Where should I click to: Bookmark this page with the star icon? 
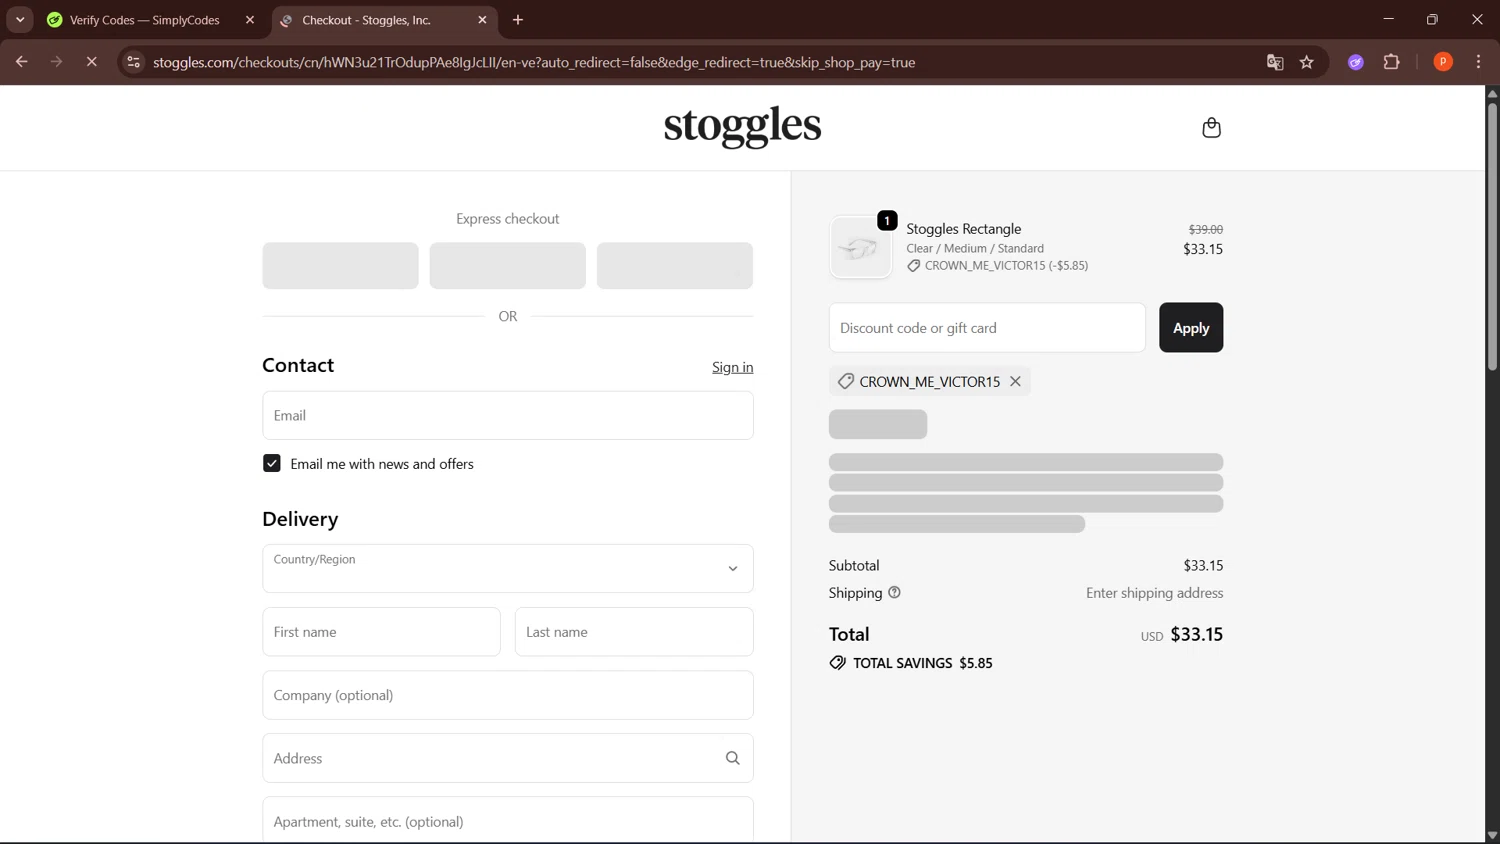pos(1306,62)
